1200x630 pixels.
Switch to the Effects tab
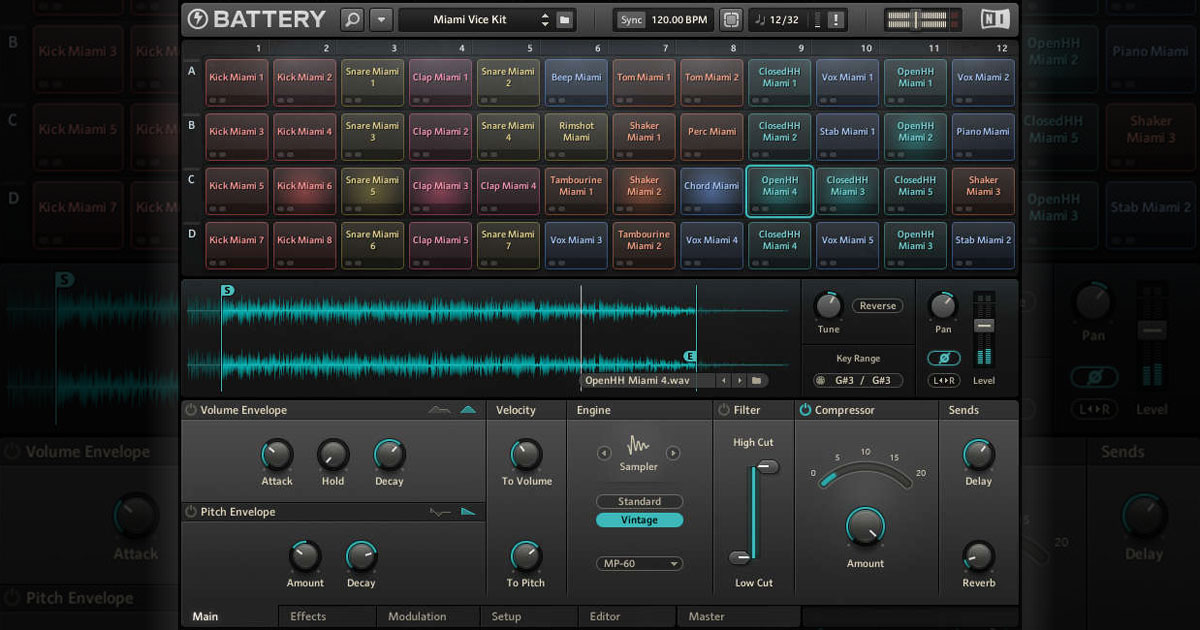point(308,617)
